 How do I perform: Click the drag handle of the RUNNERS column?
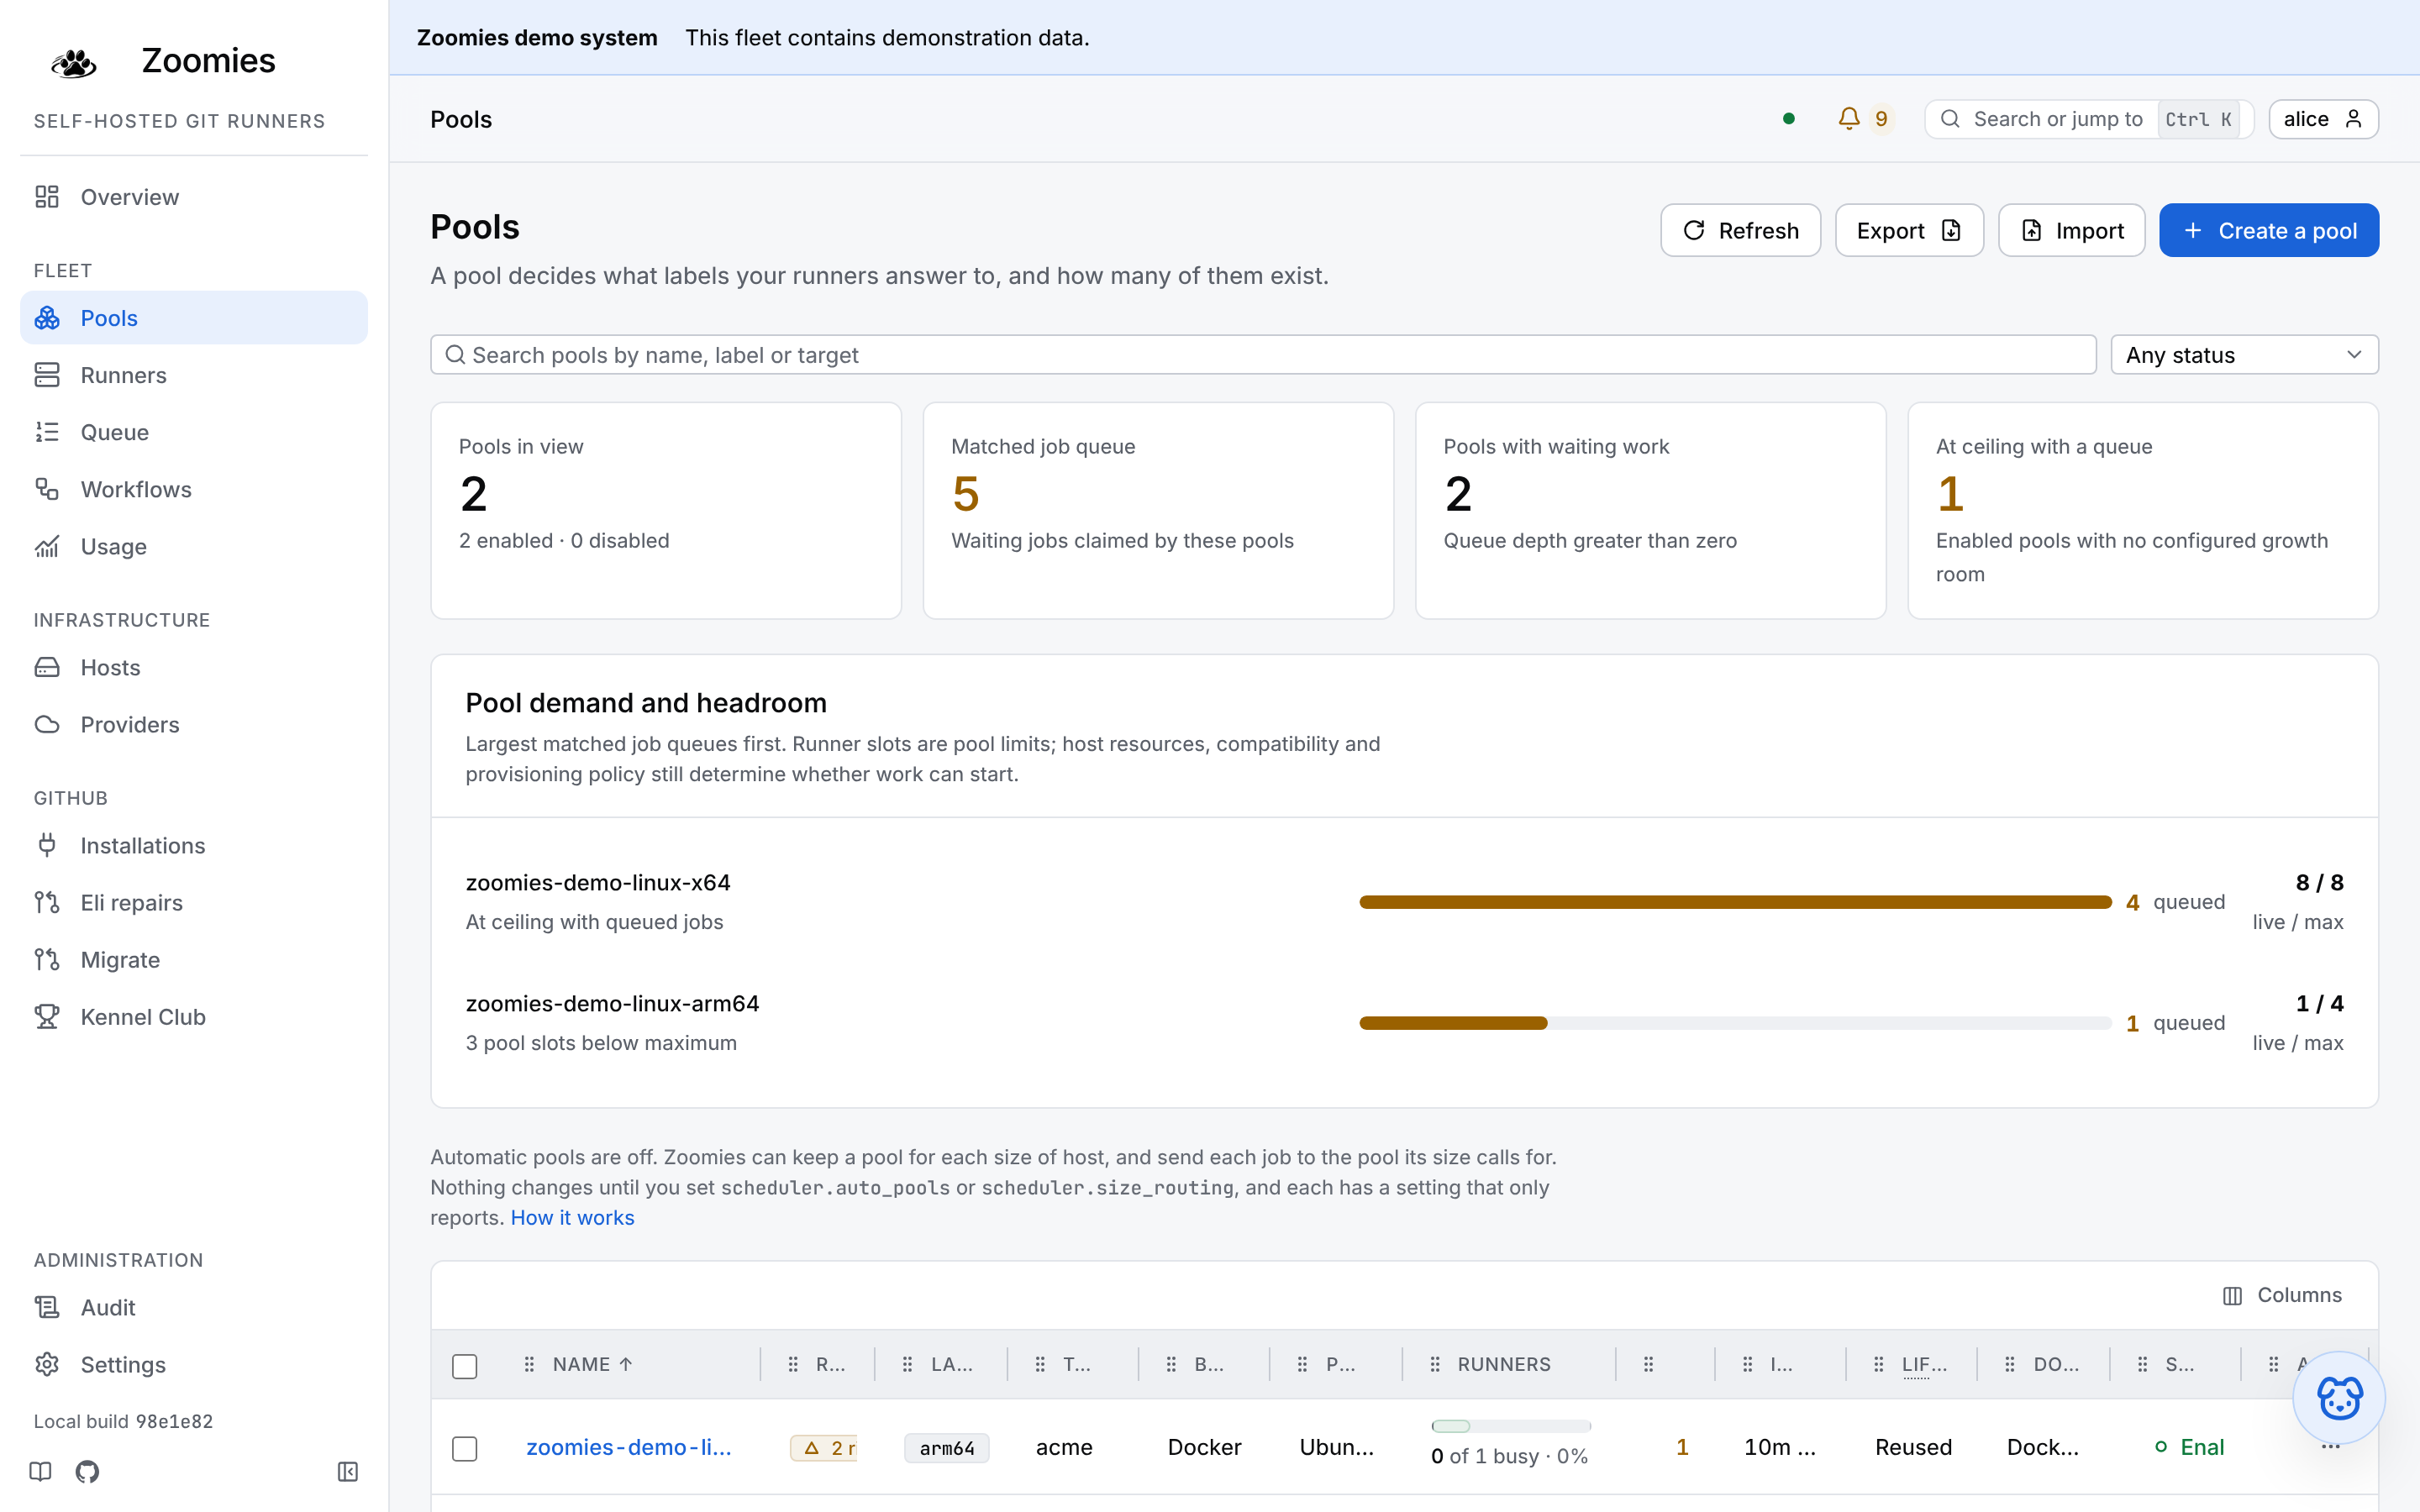tap(1434, 1364)
